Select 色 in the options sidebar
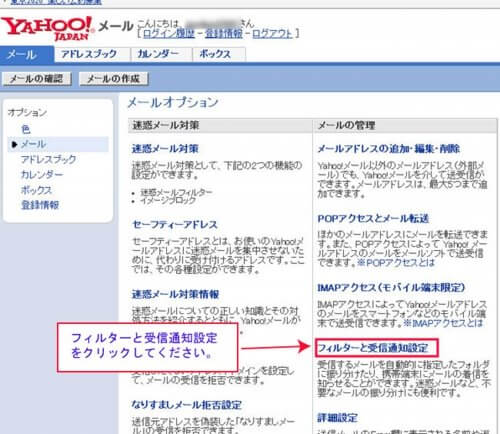Image resolution: width=500 pixels, height=434 pixels. point(26,129)
